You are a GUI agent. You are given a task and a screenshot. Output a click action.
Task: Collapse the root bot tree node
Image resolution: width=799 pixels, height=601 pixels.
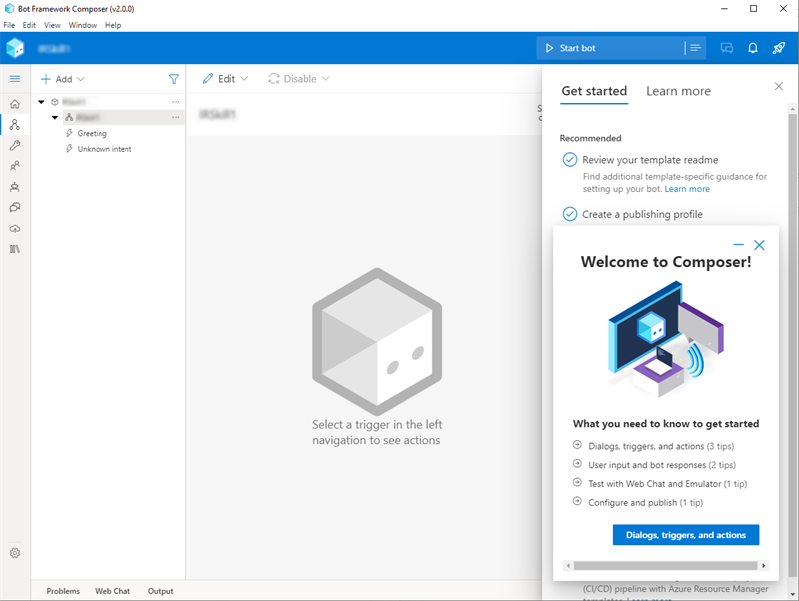[42, 102]
